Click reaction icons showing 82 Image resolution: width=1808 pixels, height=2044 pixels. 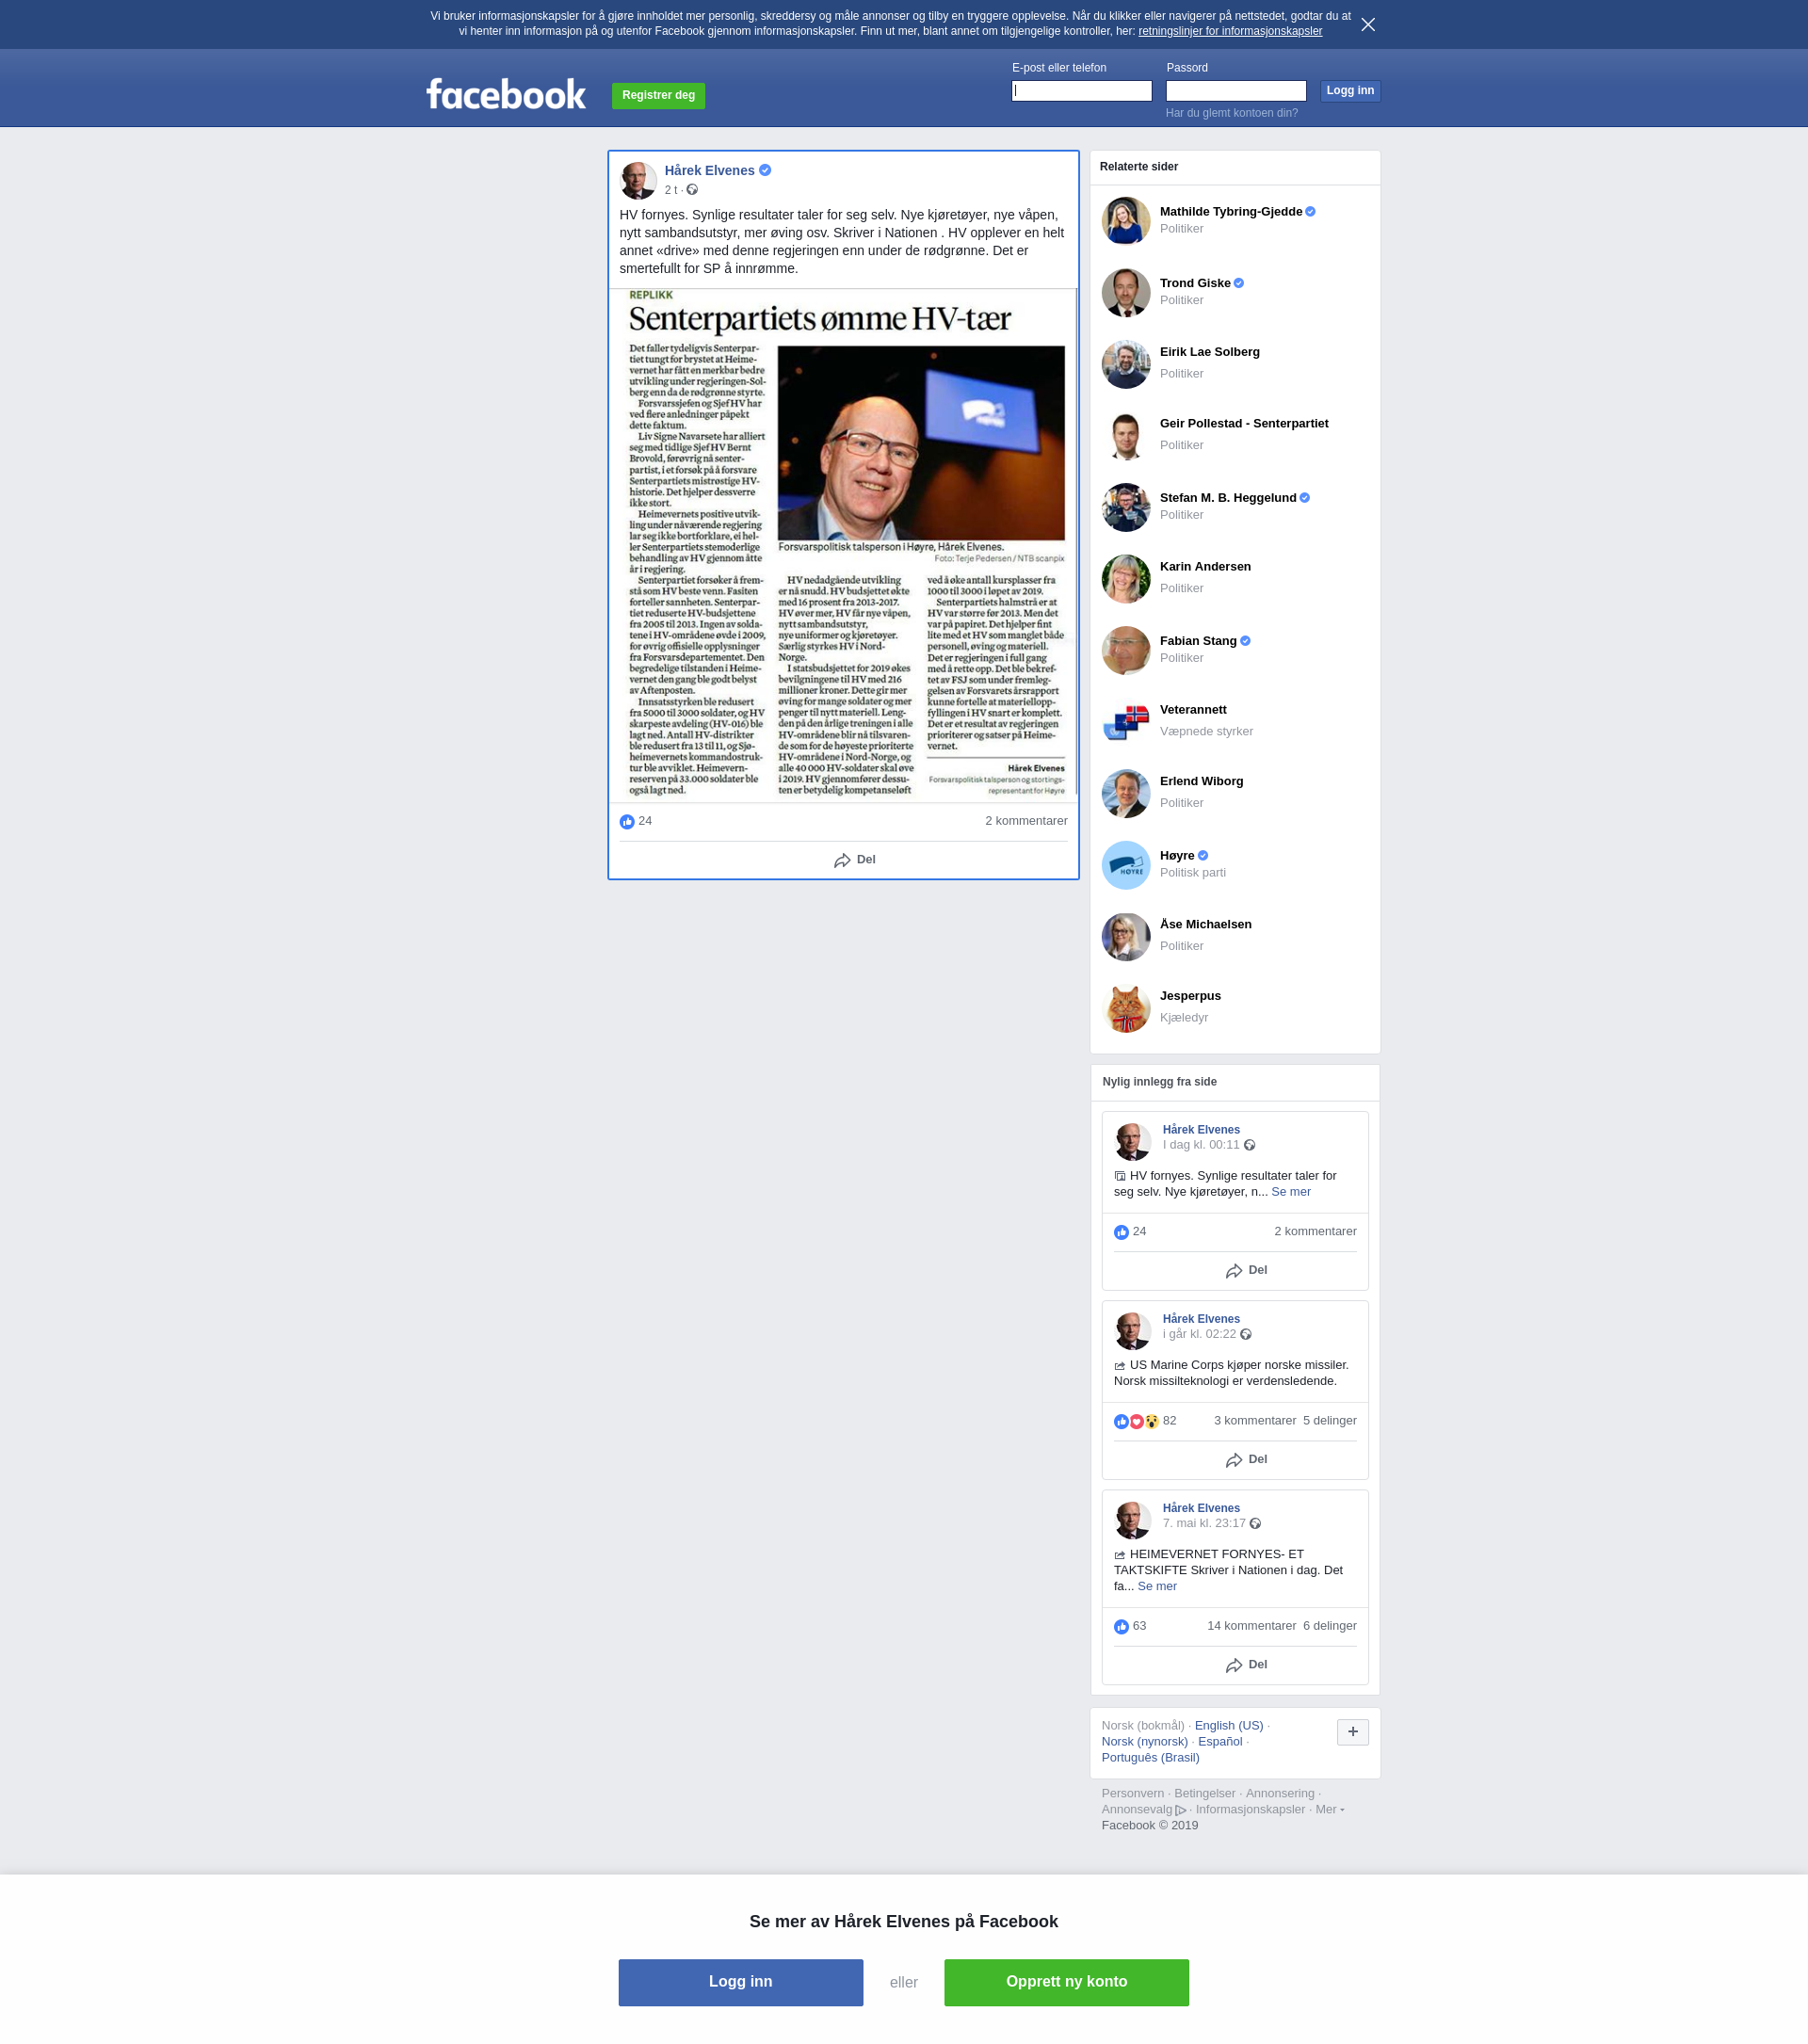tap(1136, 1422)
